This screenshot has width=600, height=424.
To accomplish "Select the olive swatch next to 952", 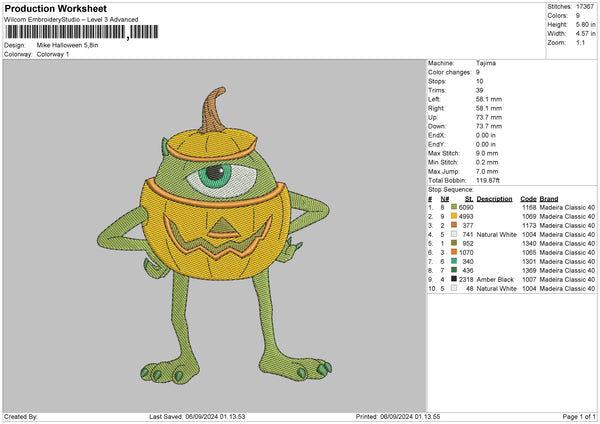I will coord(454,243).
